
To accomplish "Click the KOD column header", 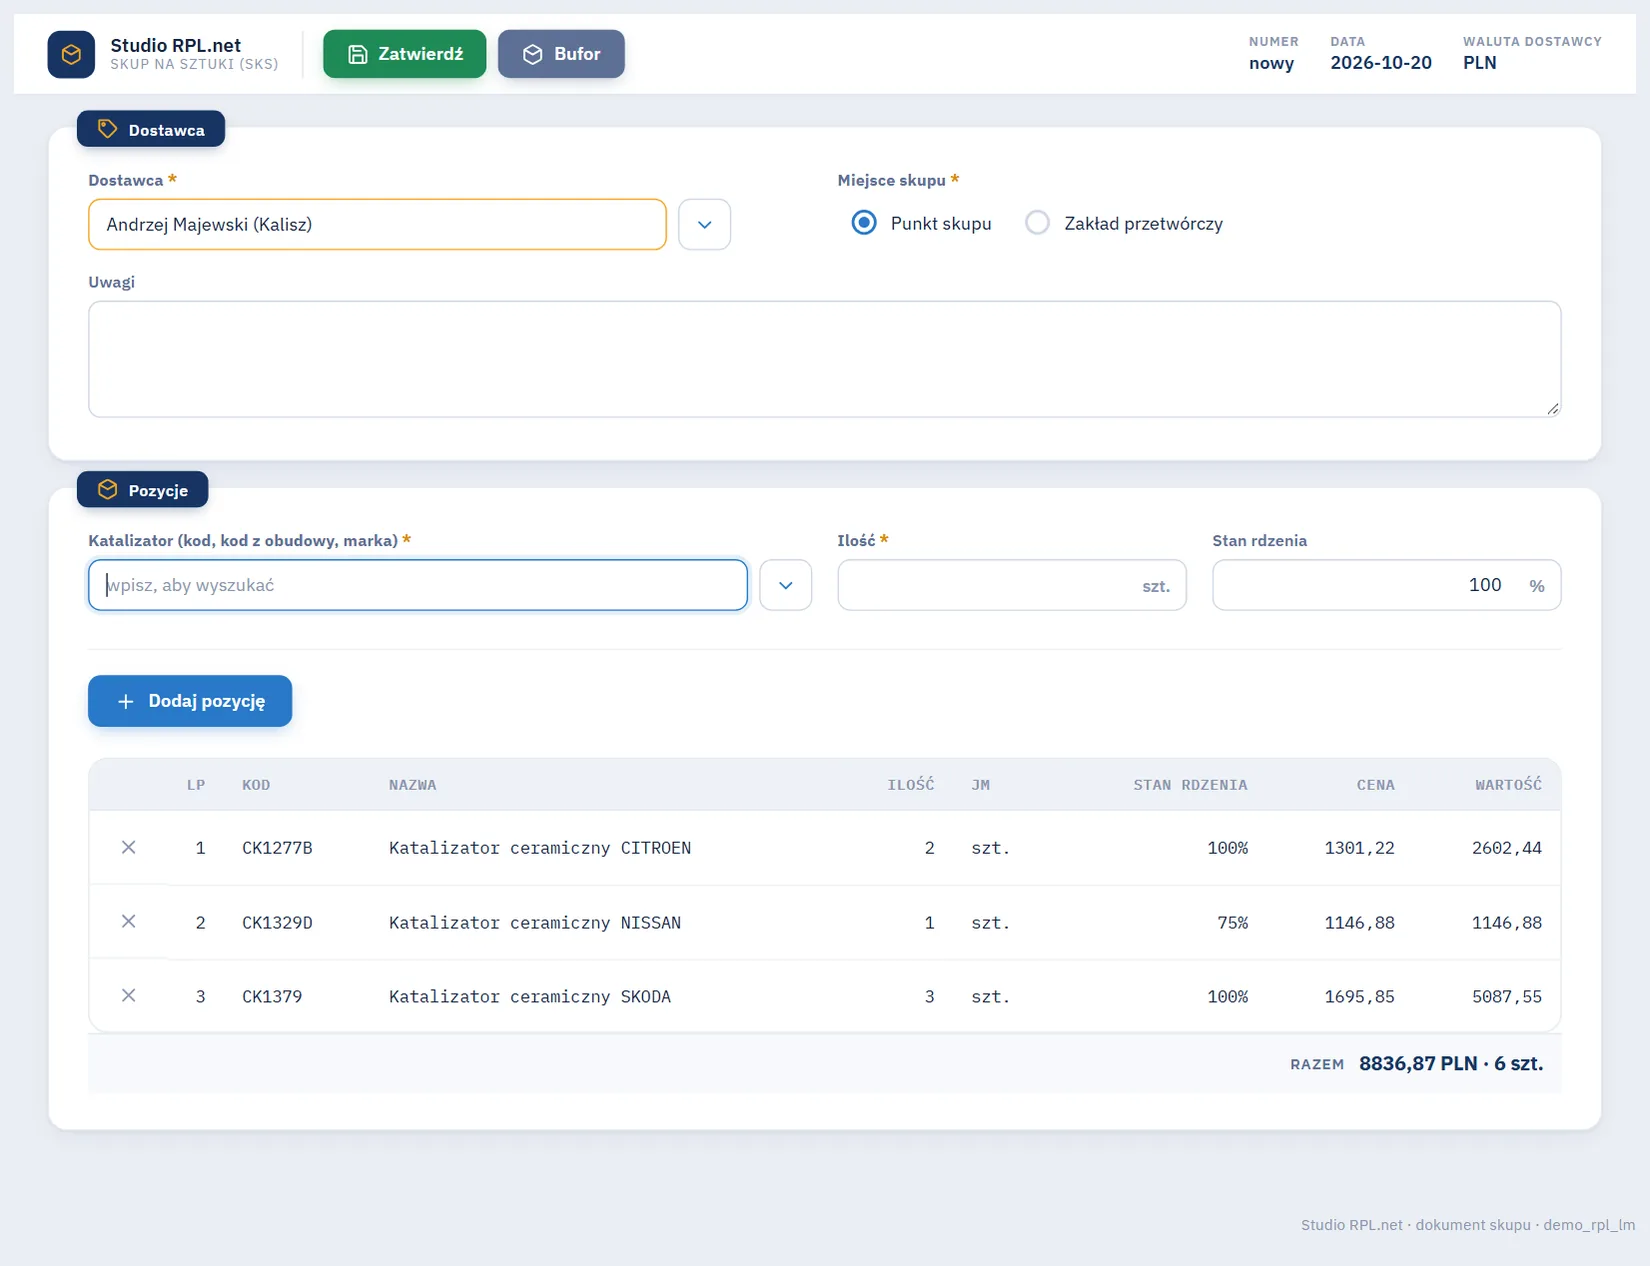I will tap(256, 785).
